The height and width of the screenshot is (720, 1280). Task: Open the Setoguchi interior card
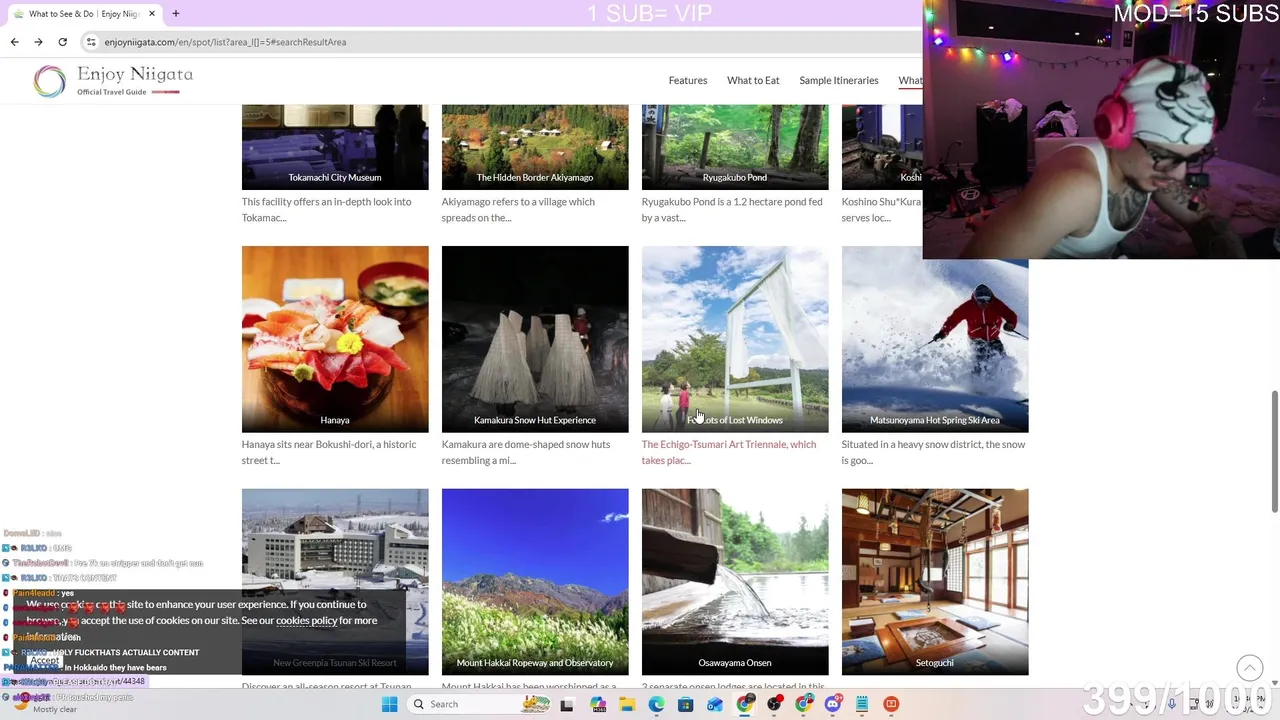[x=935, y=582]
